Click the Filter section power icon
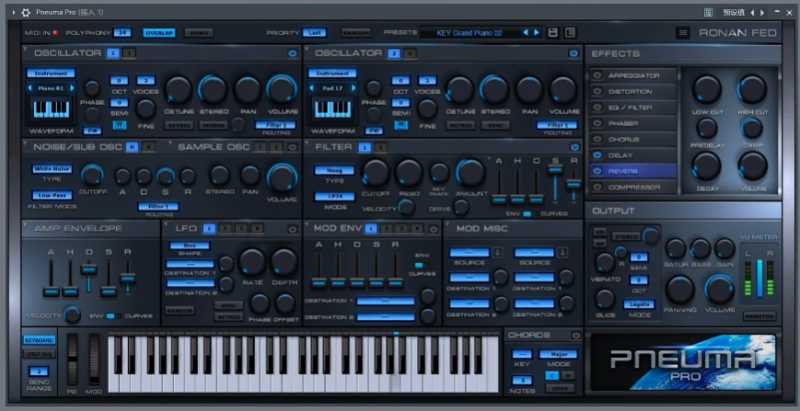 (574, 147)
